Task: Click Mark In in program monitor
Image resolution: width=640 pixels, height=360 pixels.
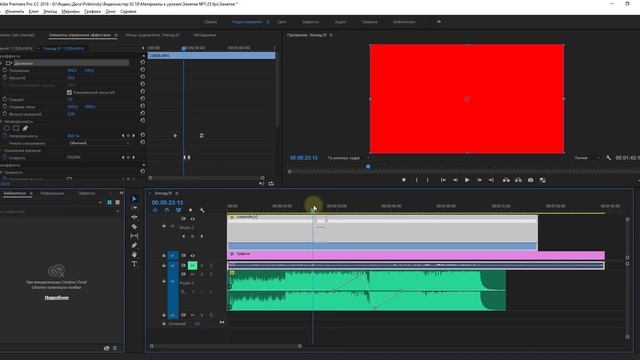Action: click(x=417, y=180)
